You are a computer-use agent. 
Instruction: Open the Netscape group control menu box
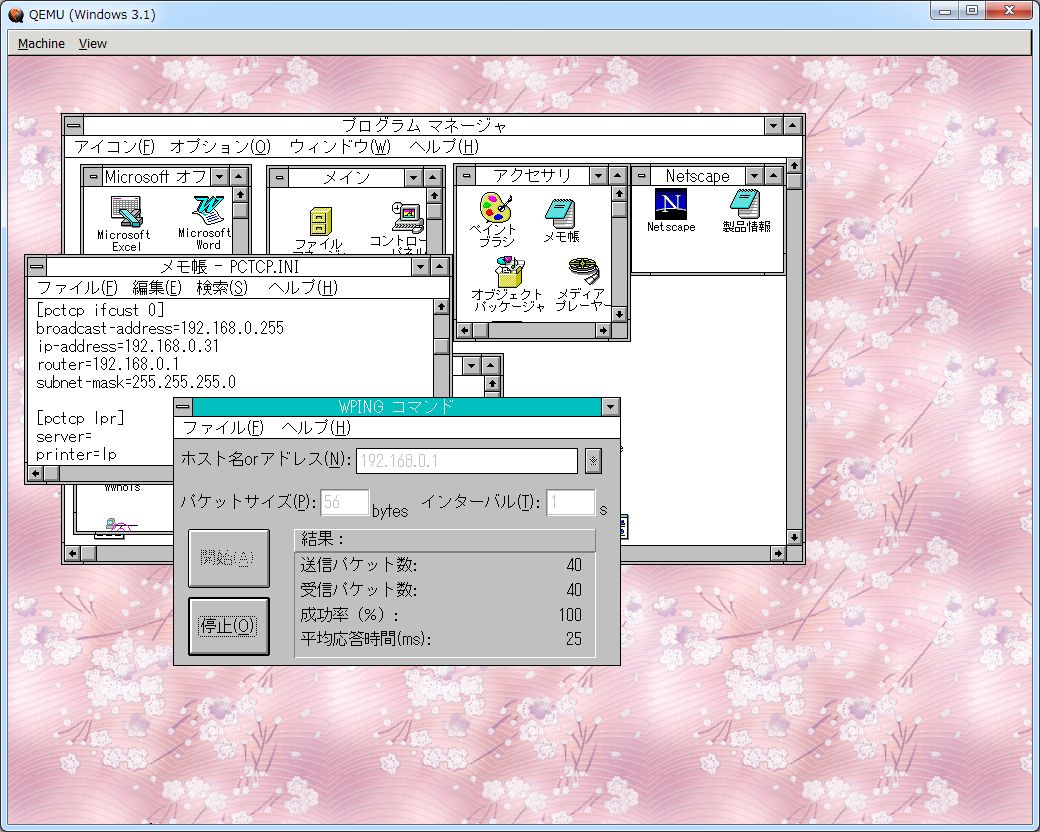(x=641, y=176)
